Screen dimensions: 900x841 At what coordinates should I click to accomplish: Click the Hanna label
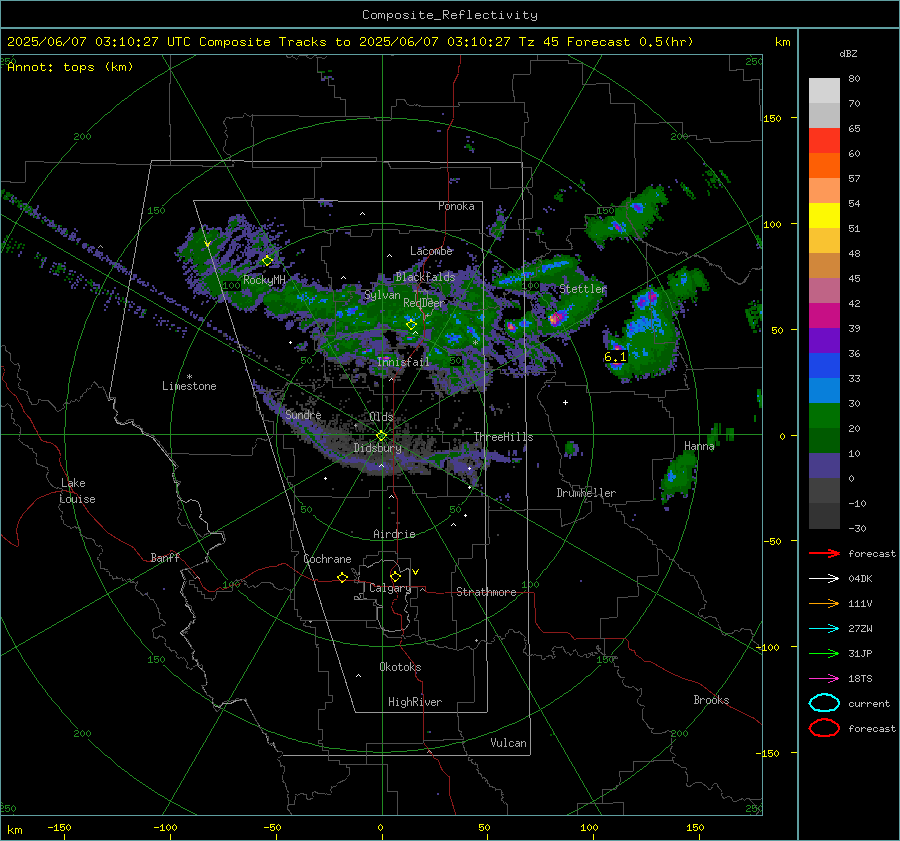point(699,446)
